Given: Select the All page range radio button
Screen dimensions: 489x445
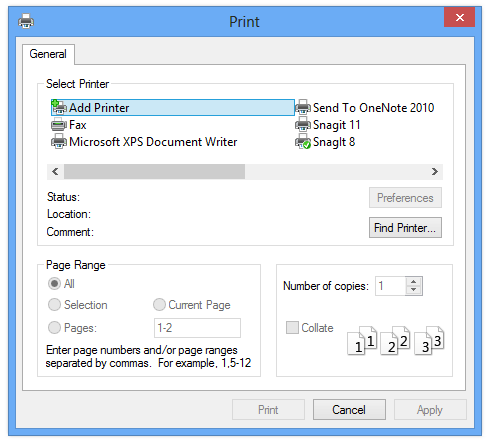Looking at the screenshot, I should (x=54, y=284).
